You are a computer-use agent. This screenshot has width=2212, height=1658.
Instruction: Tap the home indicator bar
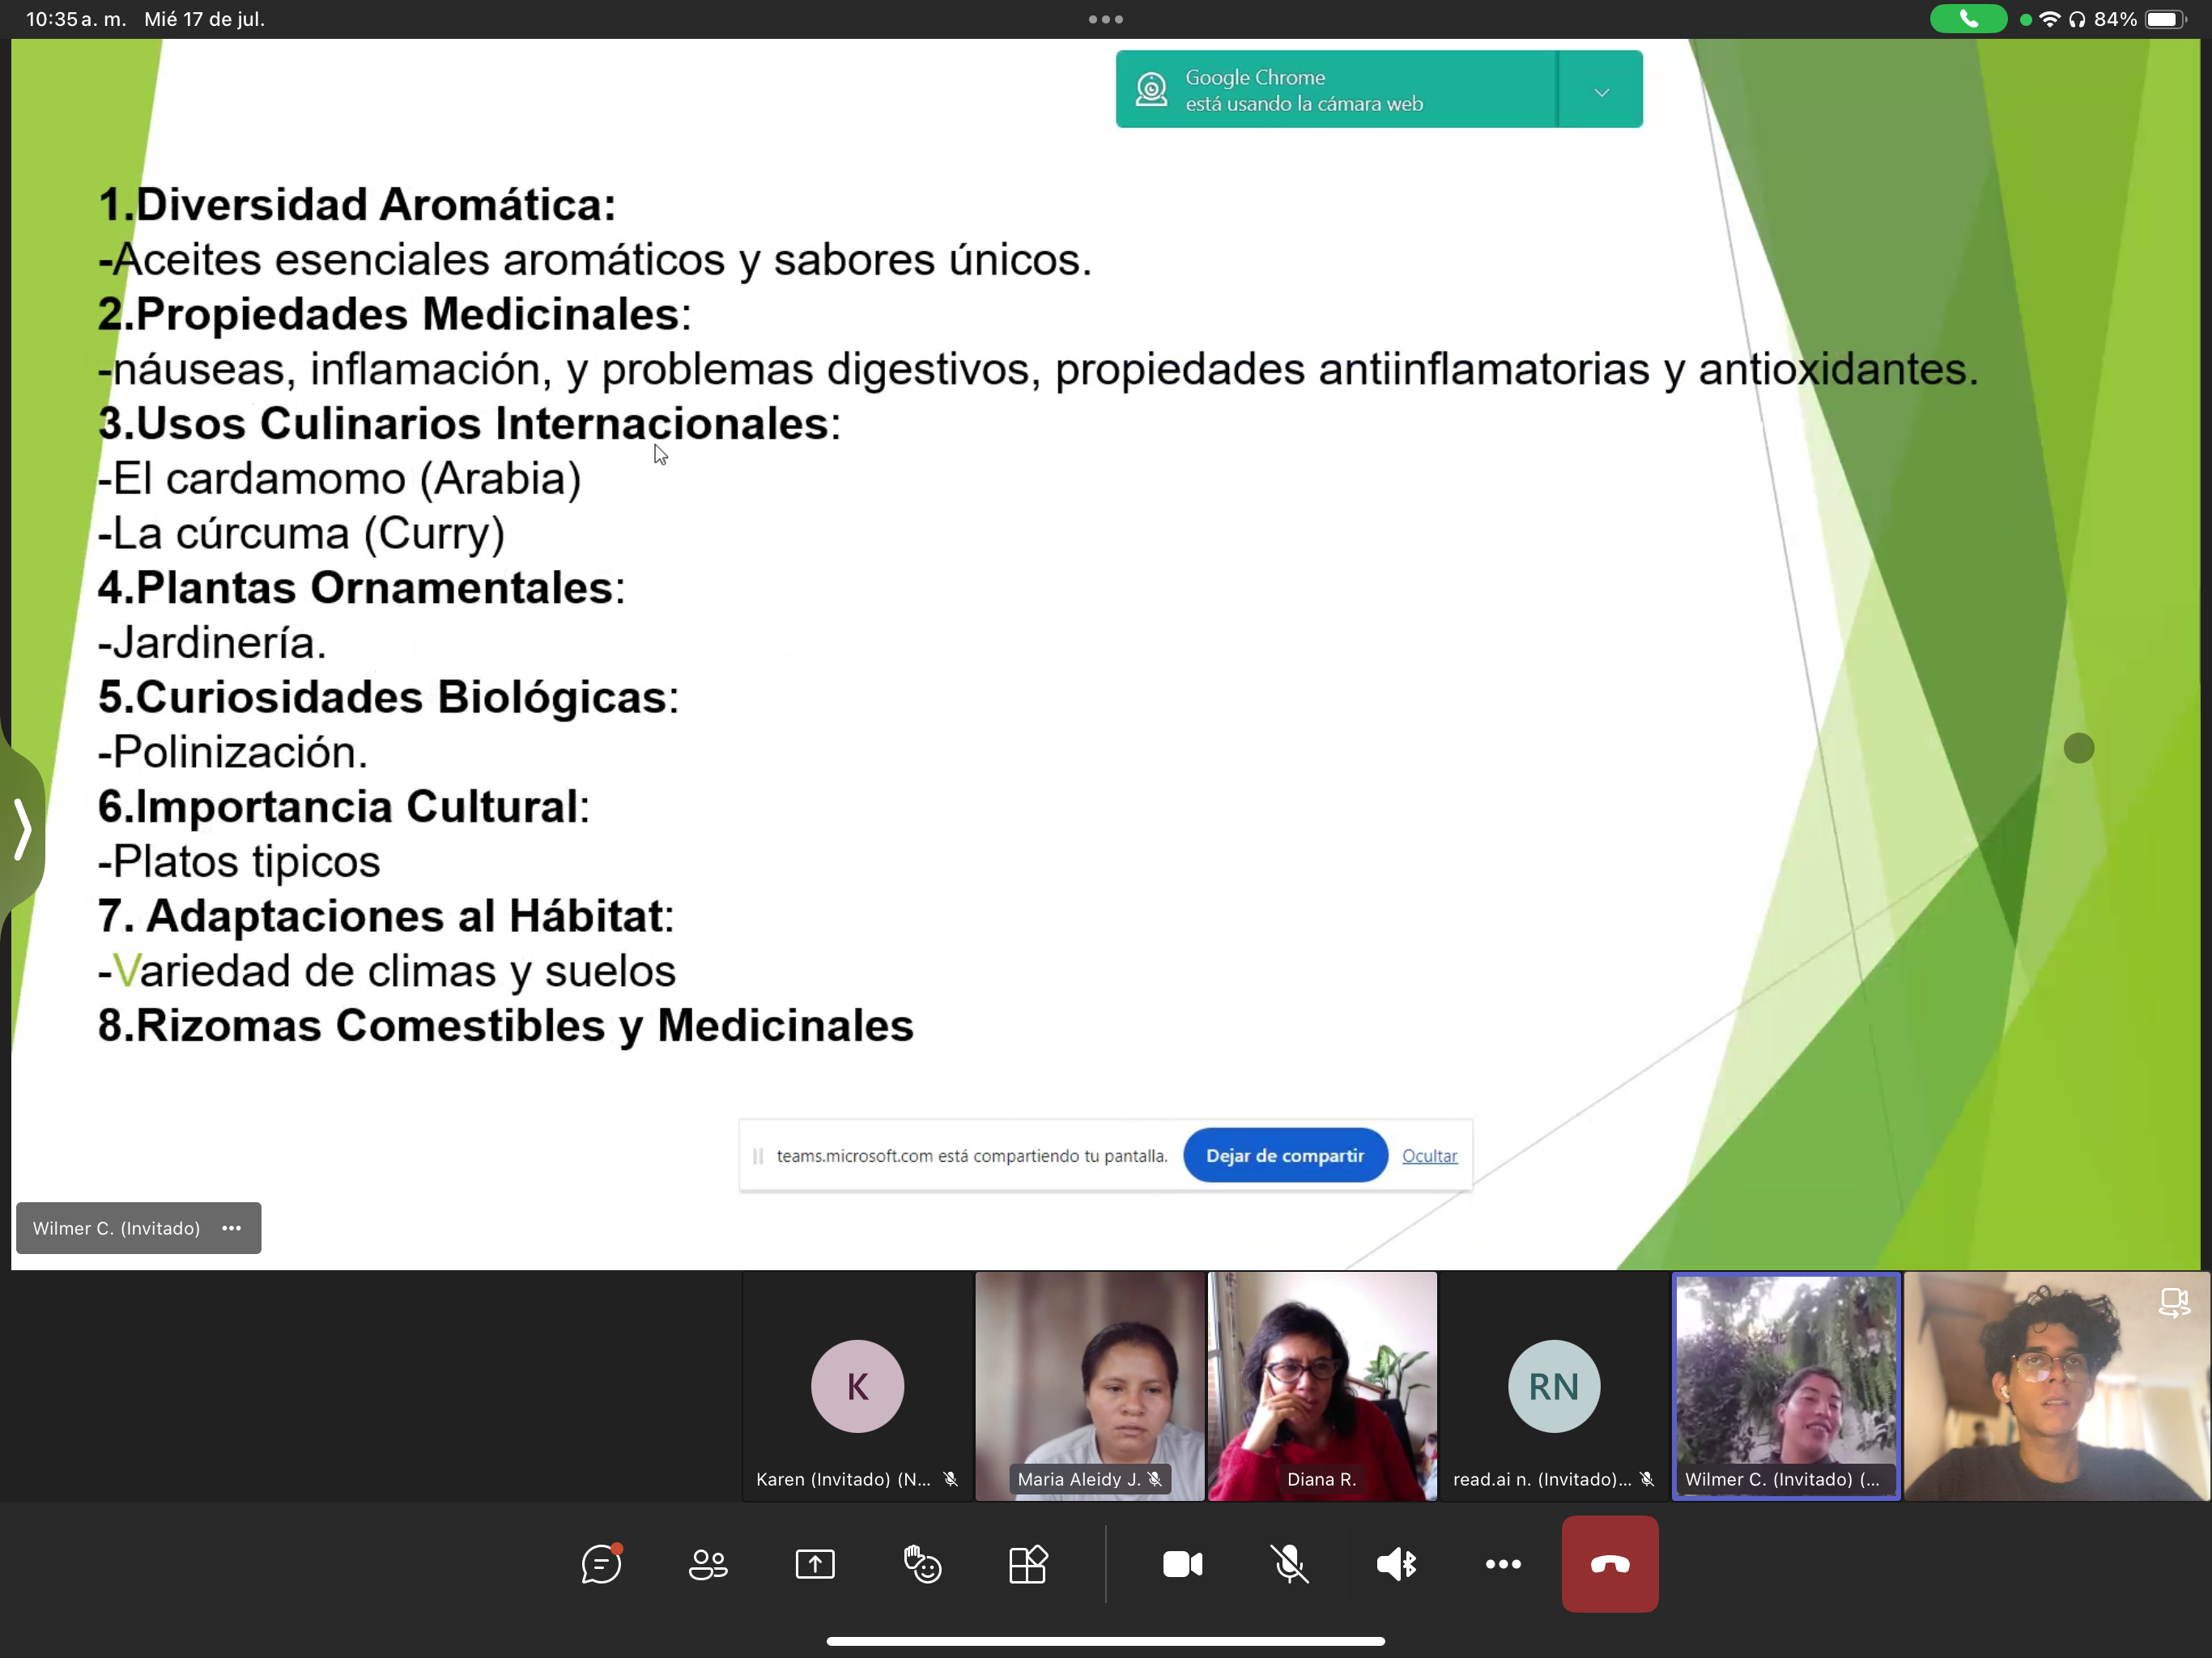(1105, 1641)
